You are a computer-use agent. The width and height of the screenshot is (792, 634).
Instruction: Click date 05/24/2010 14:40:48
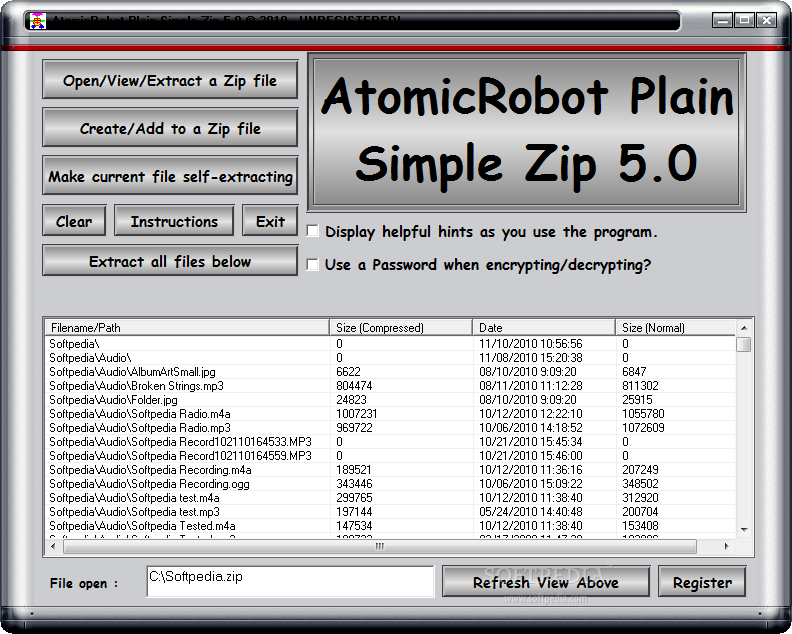(531, 512)
